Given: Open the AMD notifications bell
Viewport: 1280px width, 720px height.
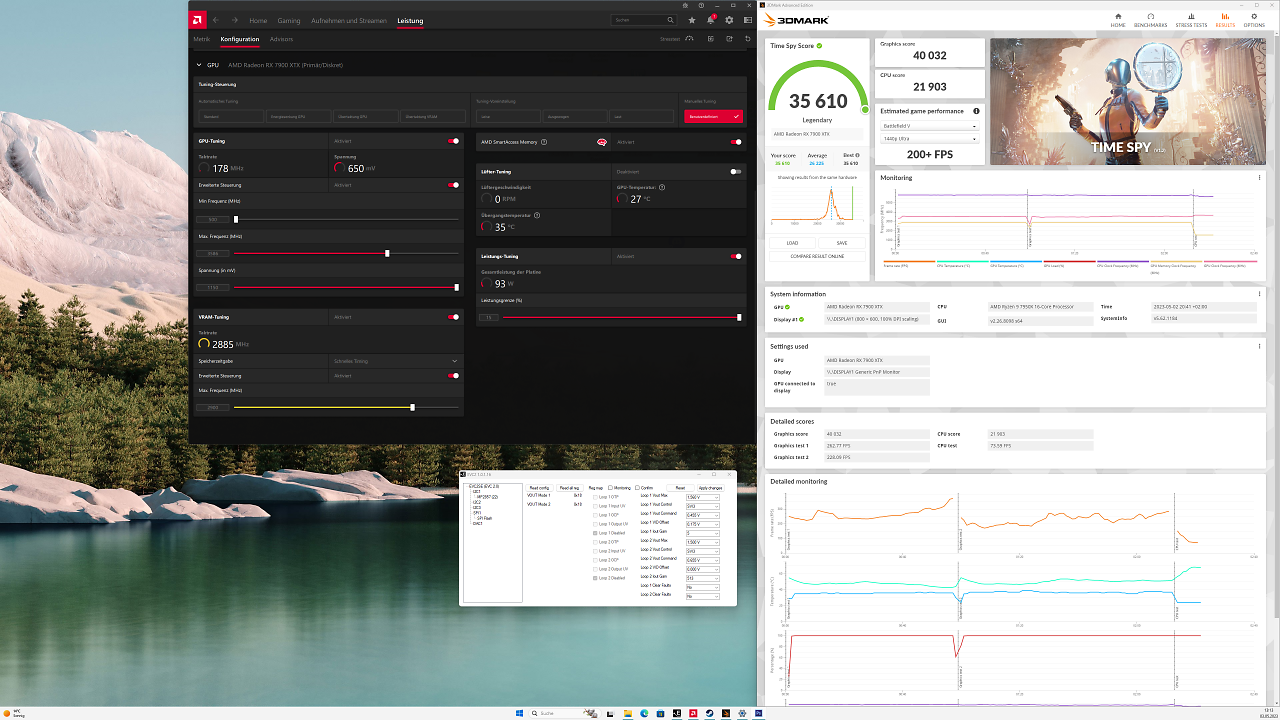Looking at the screenshot, I should click(710, 20).
